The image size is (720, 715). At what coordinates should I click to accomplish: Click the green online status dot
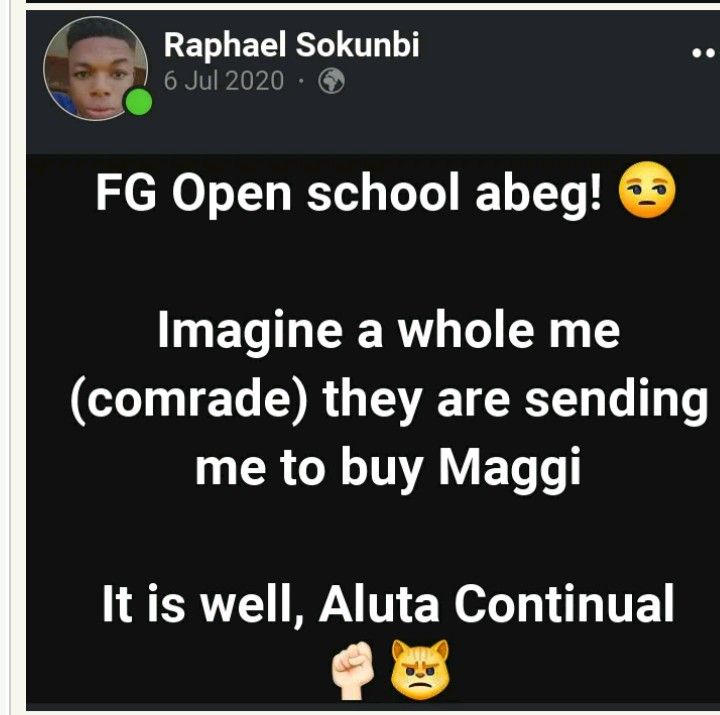click(139, 102)
